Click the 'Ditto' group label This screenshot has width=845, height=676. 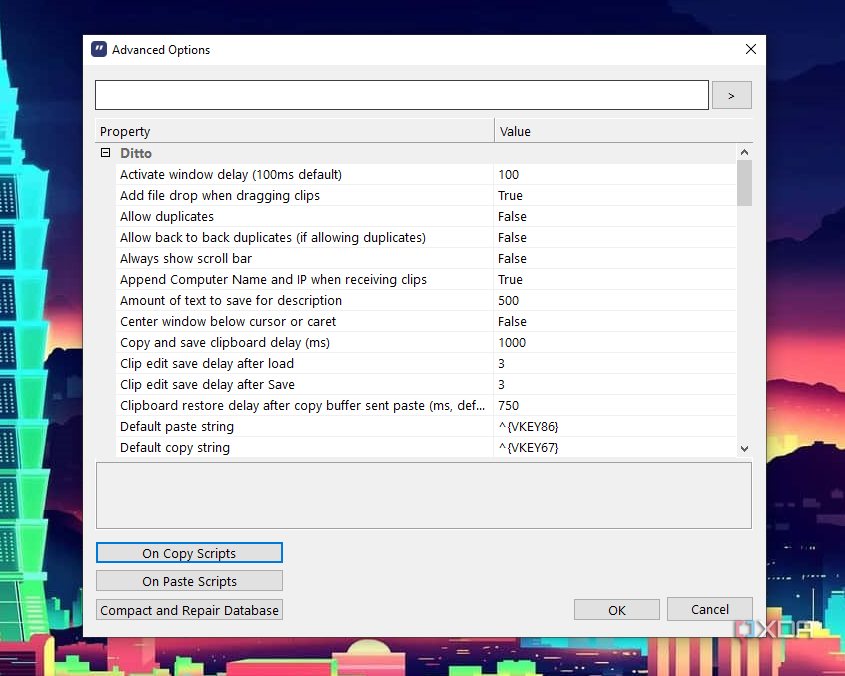point(136,154)
